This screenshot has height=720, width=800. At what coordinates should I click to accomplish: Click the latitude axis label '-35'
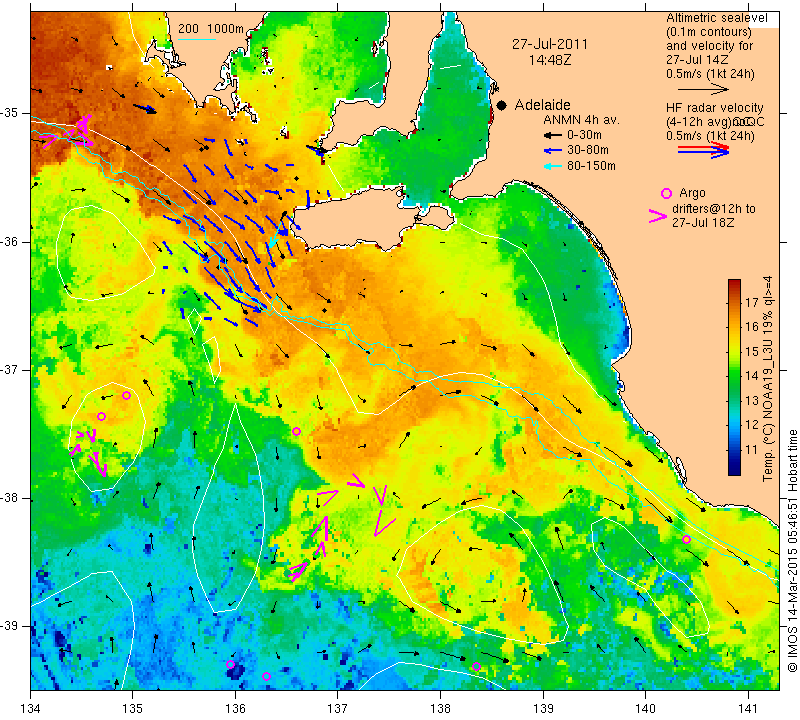coord(10,113)
